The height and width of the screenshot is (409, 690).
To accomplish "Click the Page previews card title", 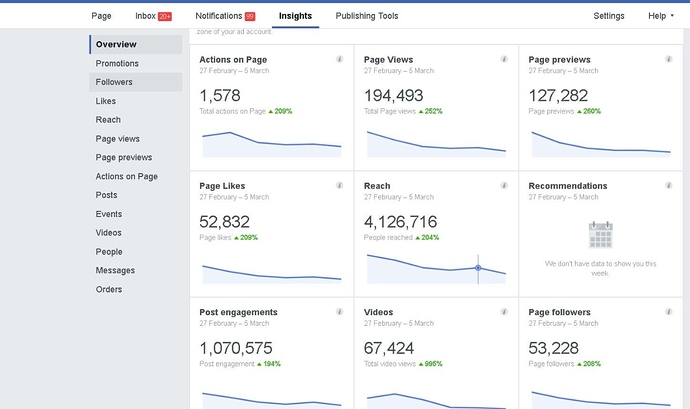I will click(x=559, y=59).
